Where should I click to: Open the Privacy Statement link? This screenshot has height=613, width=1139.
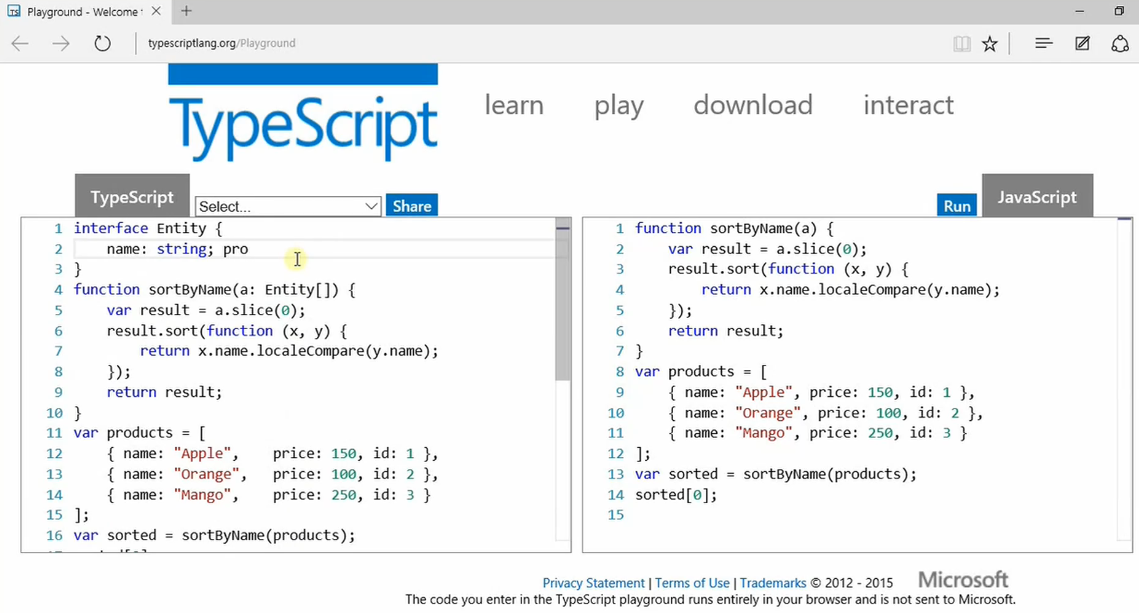point(593,583)
